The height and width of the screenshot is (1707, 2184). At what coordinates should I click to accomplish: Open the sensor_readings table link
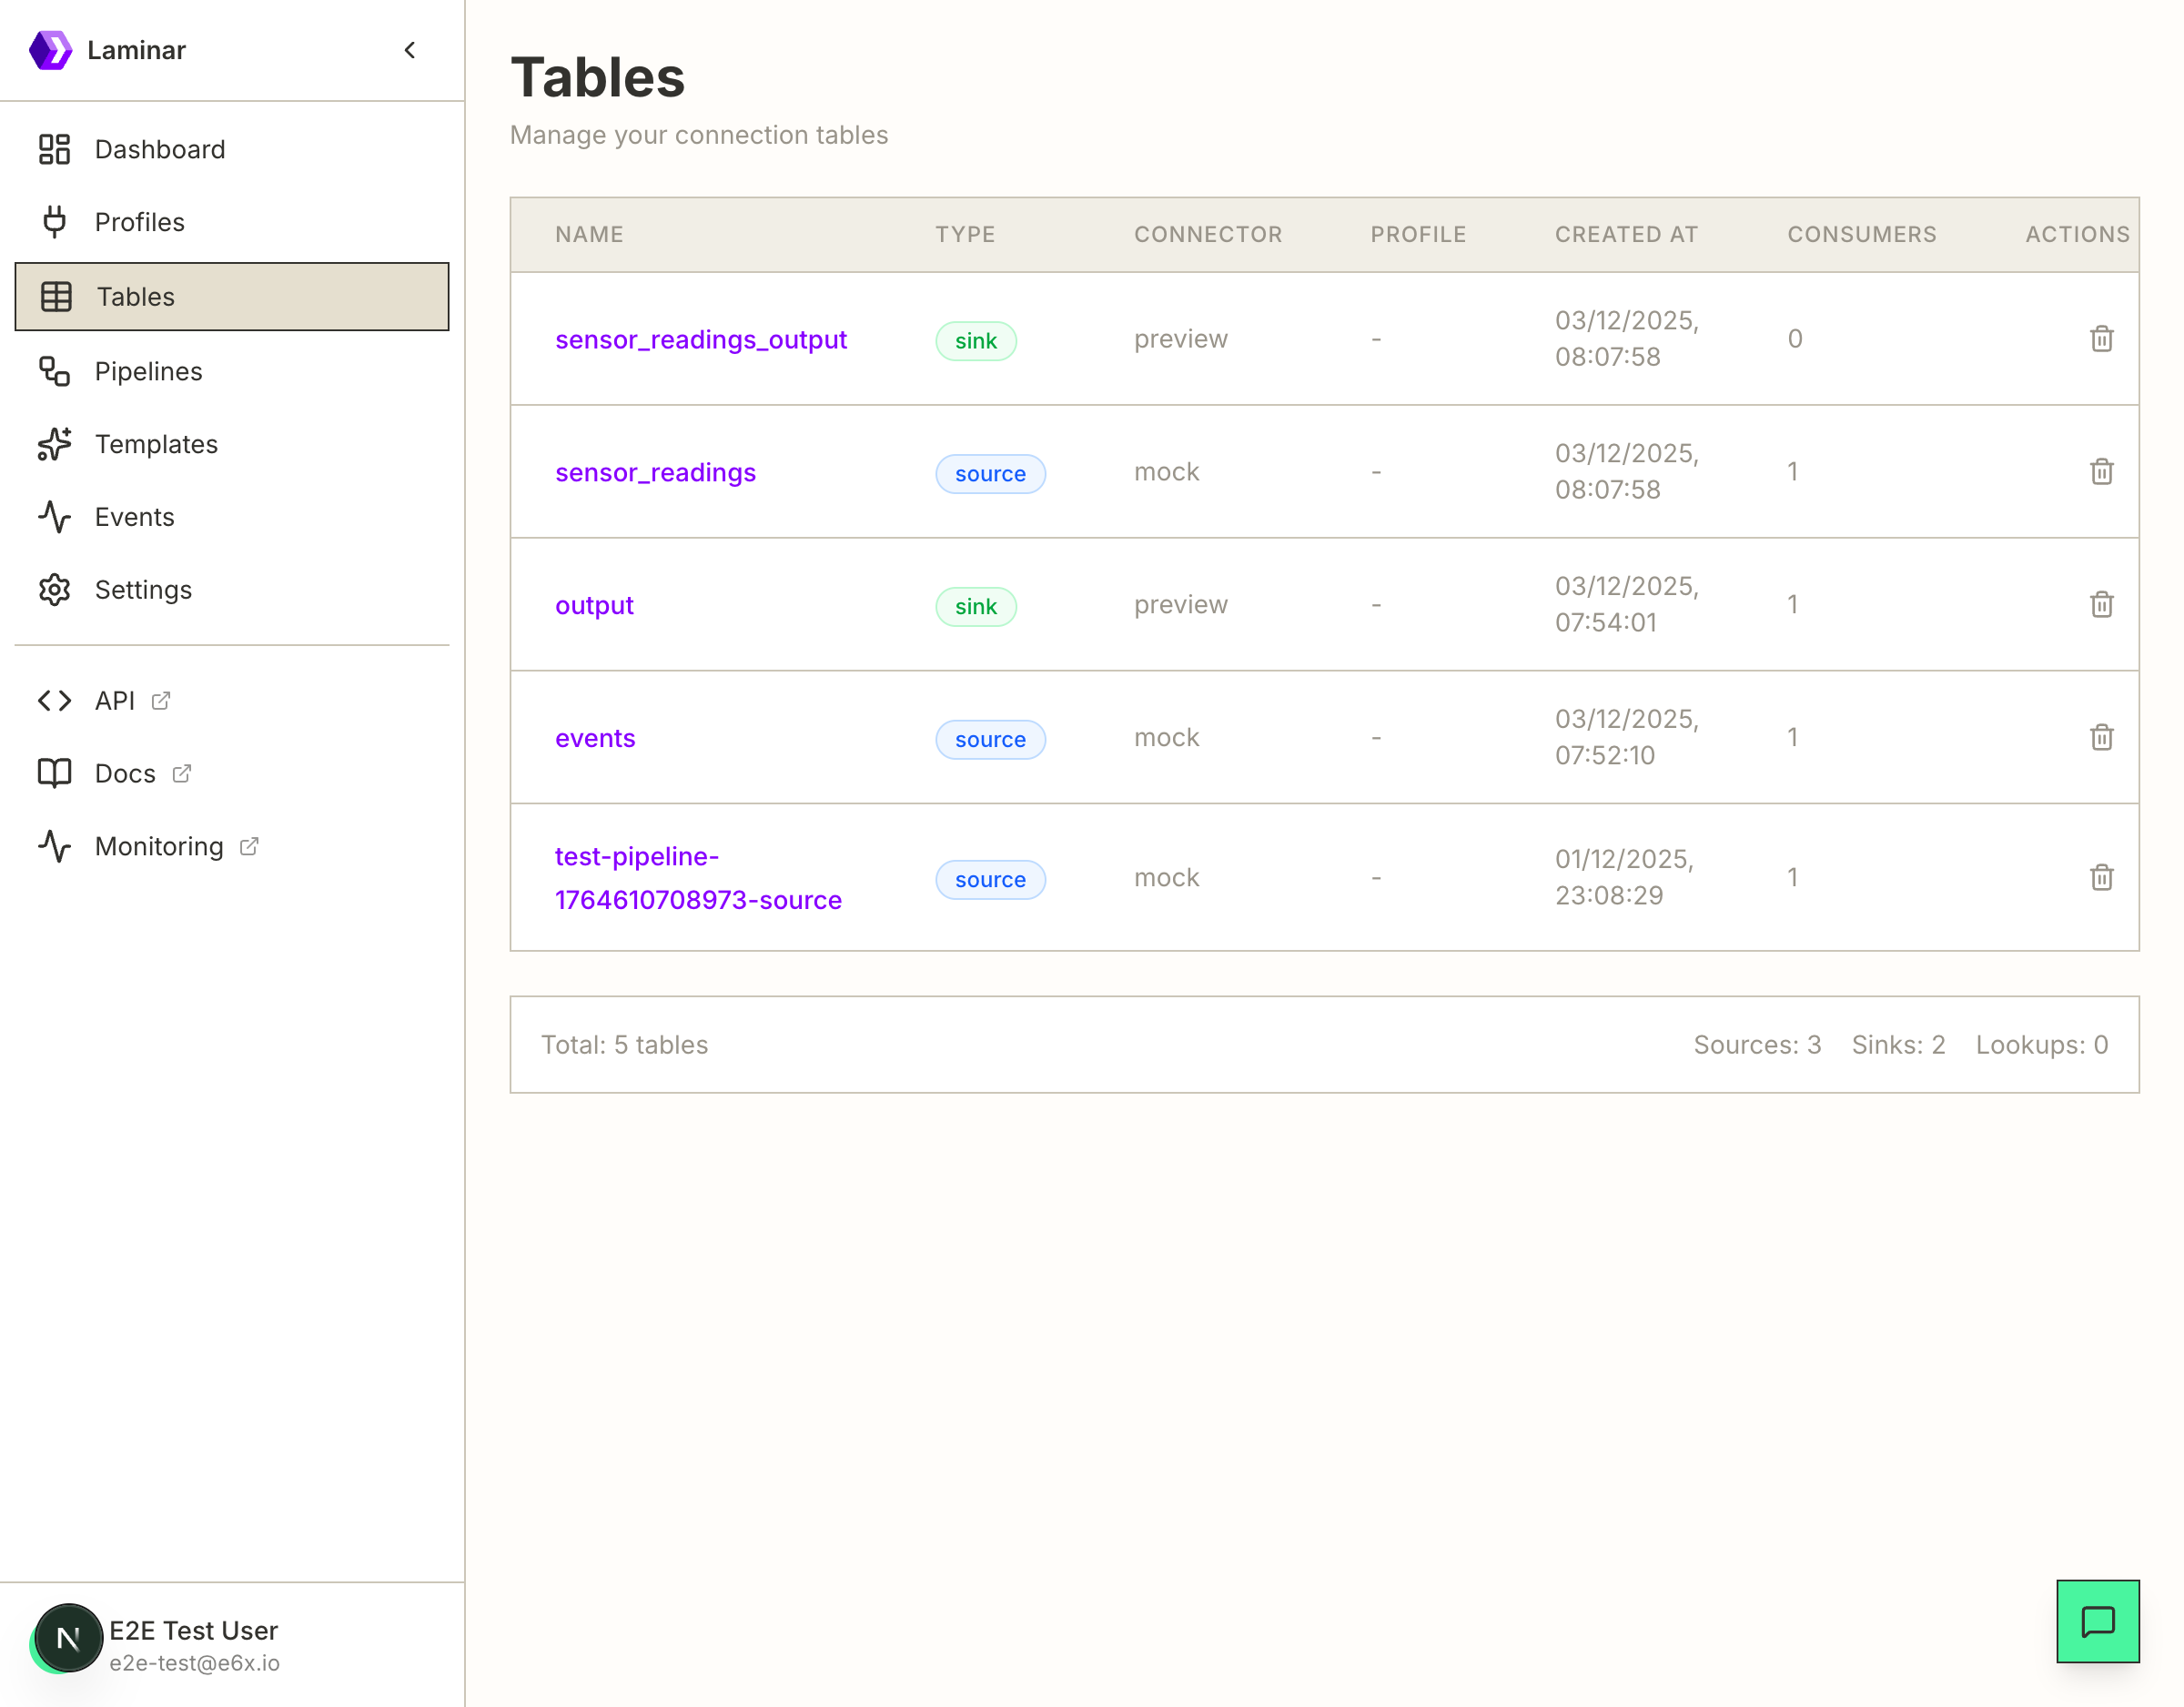click(x=655, y=472)
